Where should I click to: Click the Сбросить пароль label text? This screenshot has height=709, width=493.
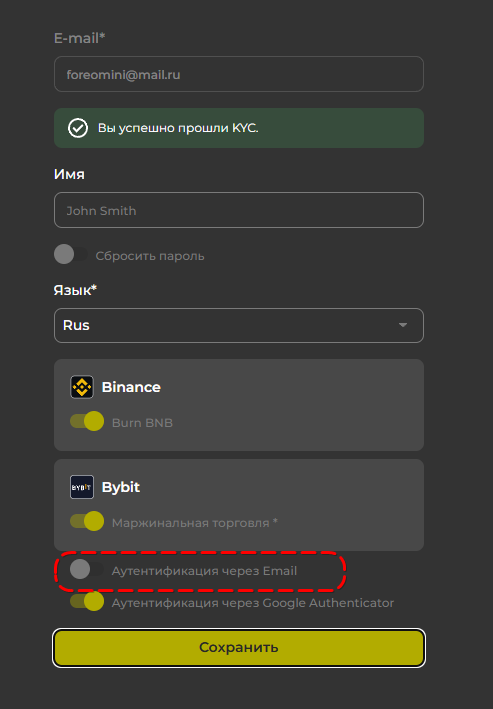pyautogui.click(x=150, y=256)
